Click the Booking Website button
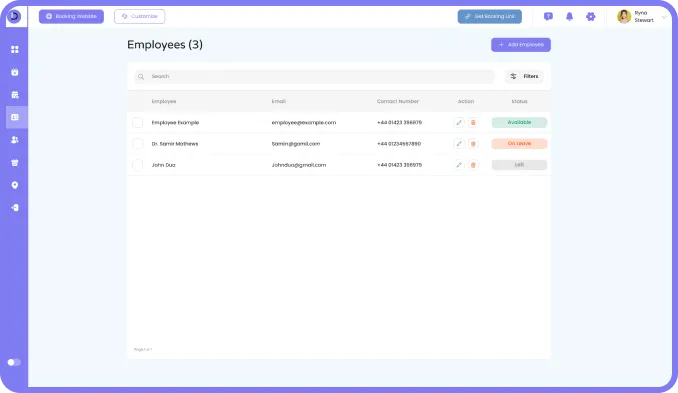 click(x=71, y=16)
